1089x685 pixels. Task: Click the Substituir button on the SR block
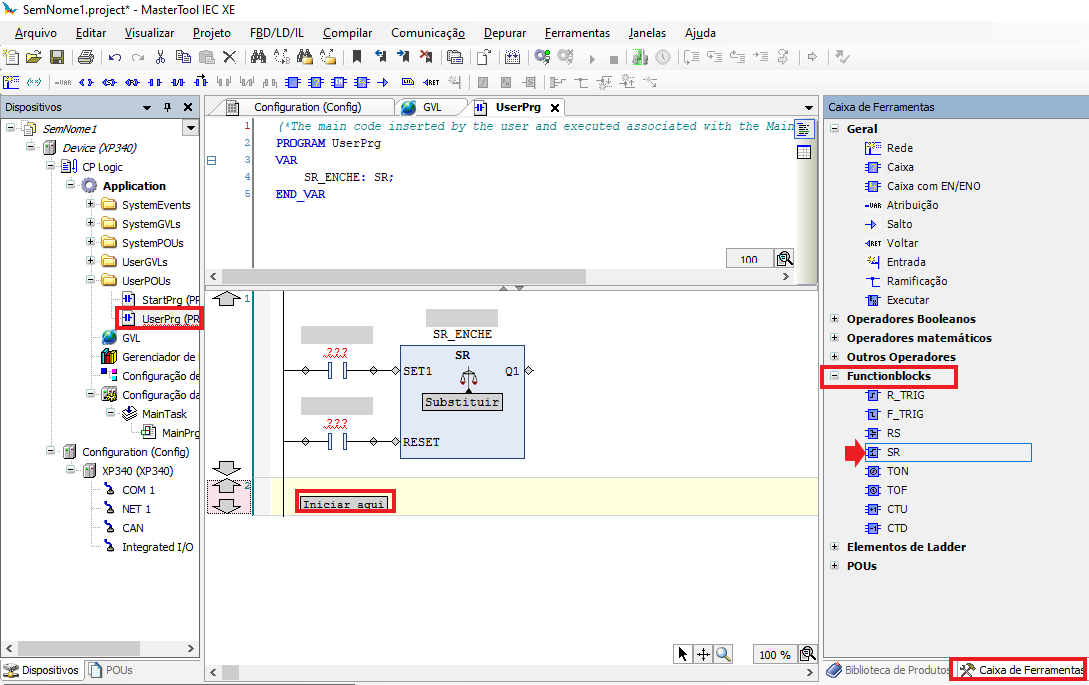[x=462, y=402]
